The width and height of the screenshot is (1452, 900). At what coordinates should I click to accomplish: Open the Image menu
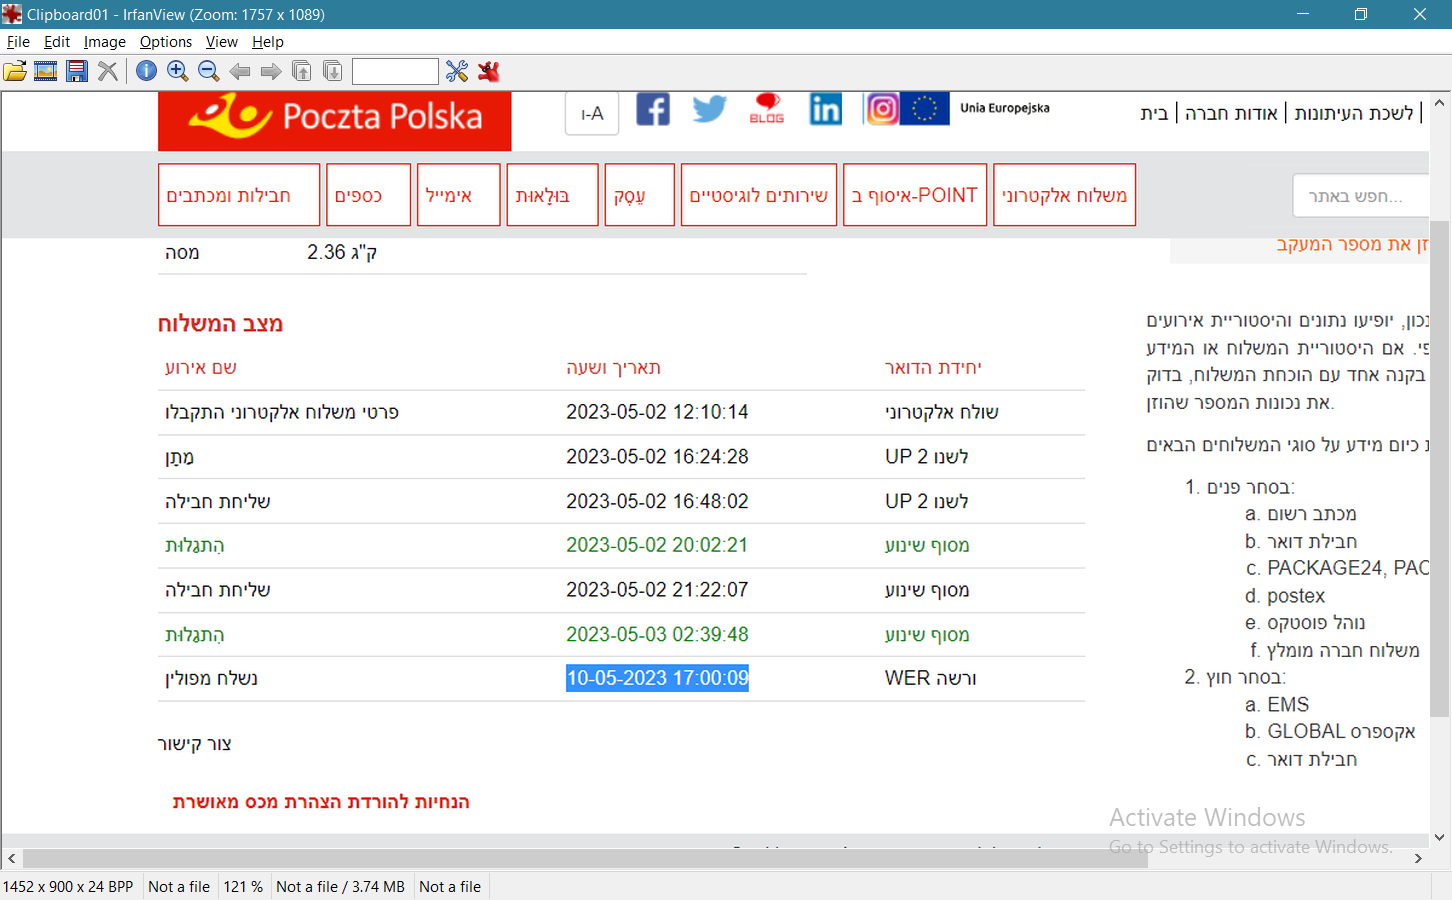point(105,42)
